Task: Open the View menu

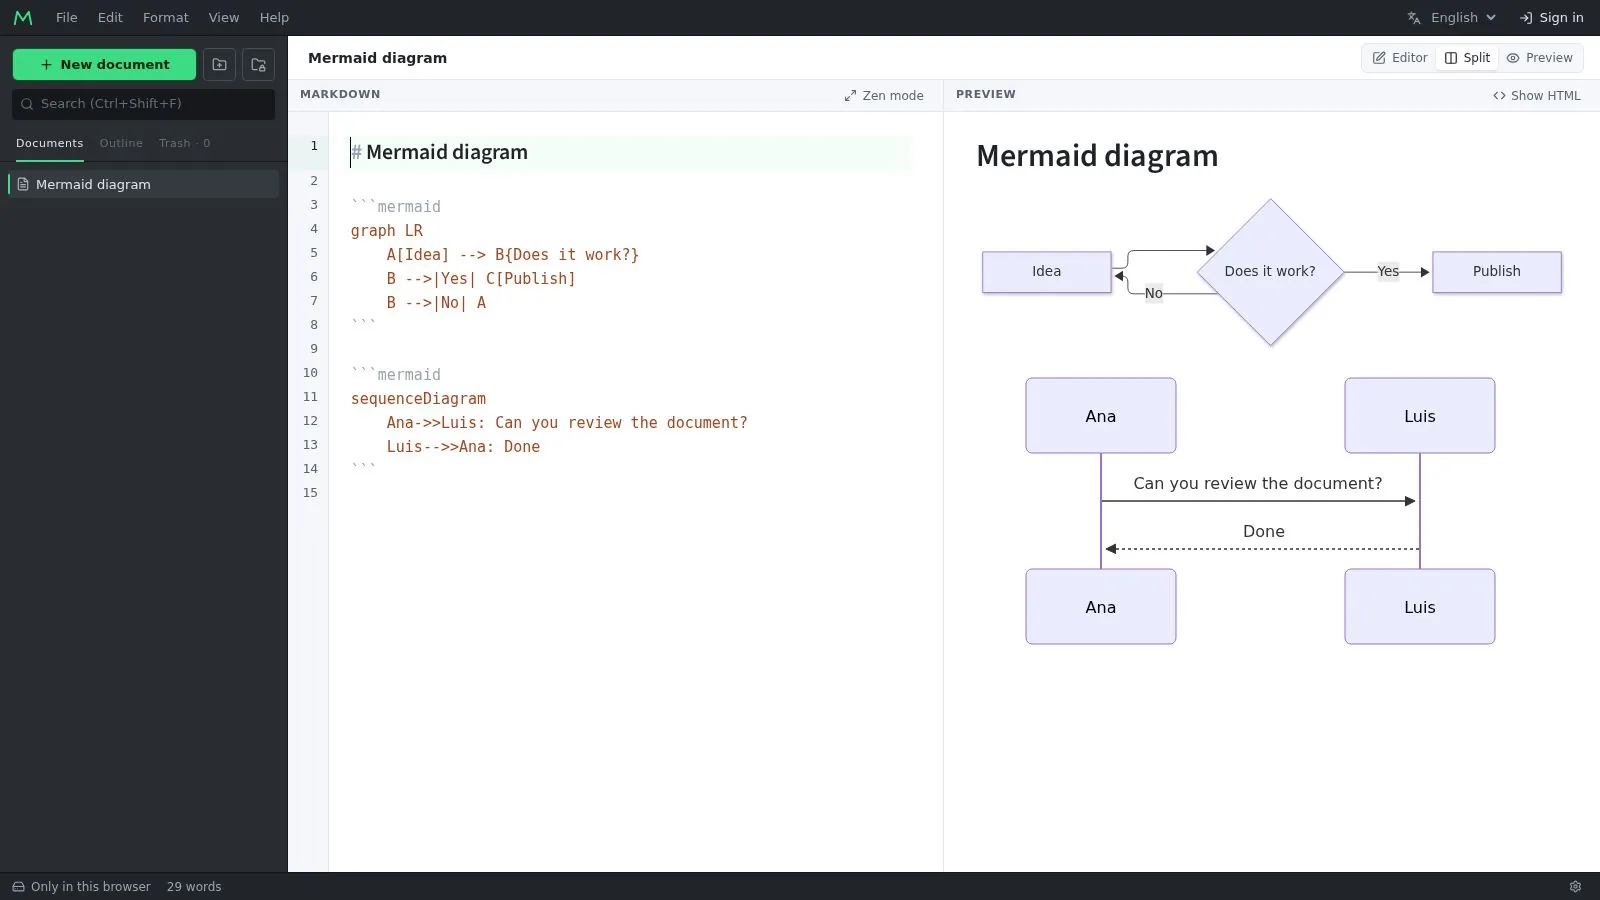Action: pyautogui.click(x=224, y=18)
